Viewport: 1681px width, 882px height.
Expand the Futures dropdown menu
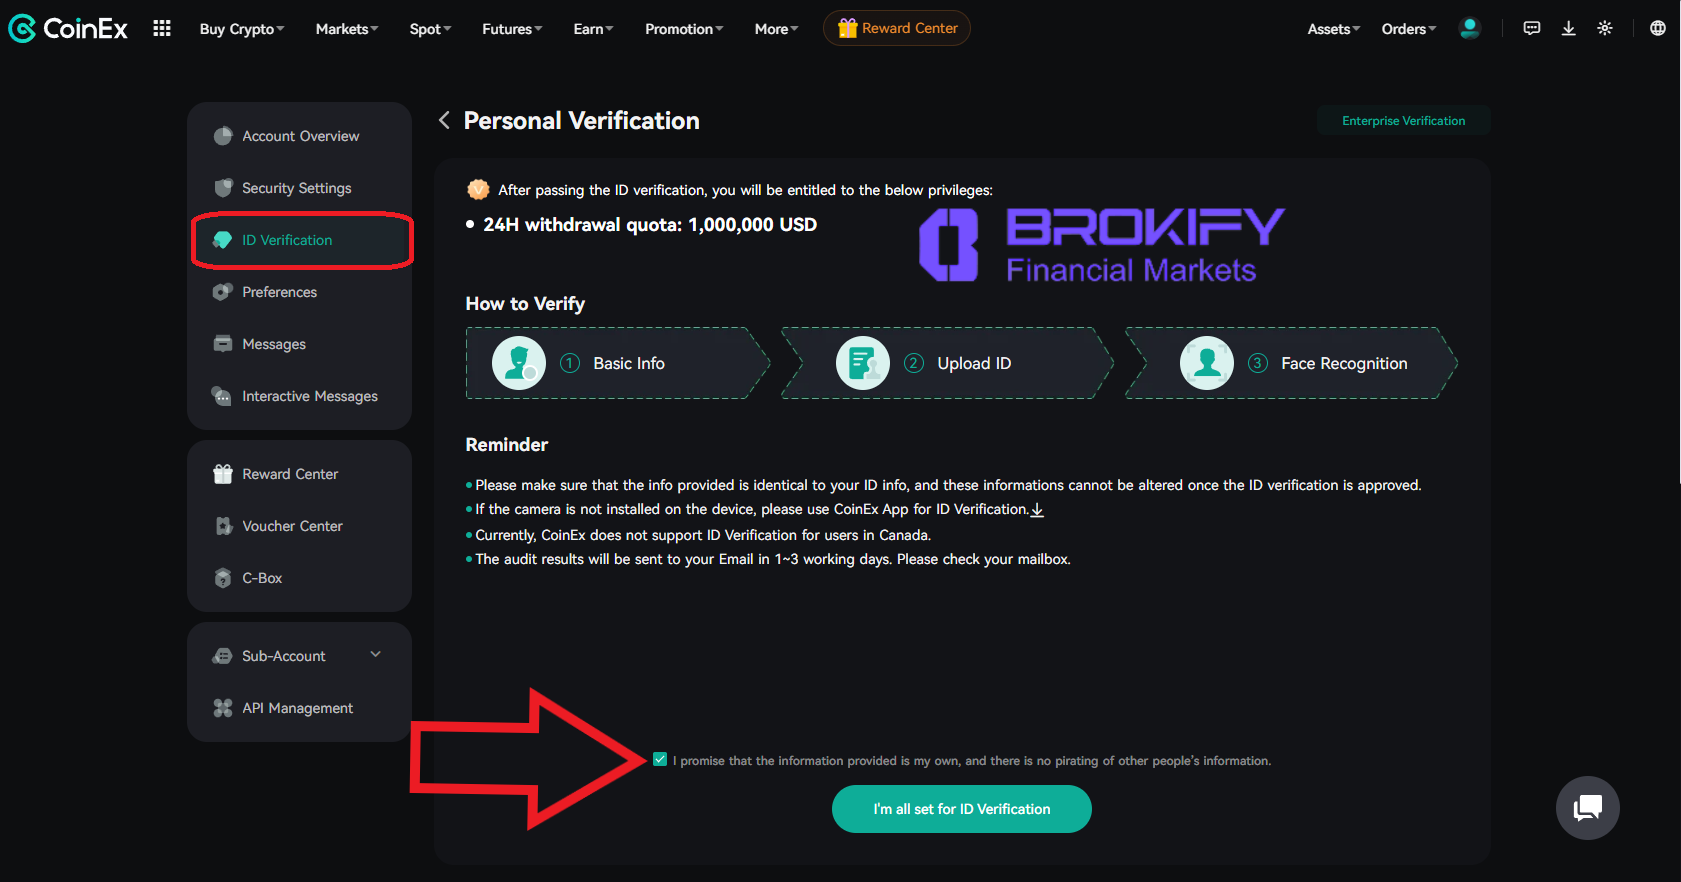tap(512, 29)
